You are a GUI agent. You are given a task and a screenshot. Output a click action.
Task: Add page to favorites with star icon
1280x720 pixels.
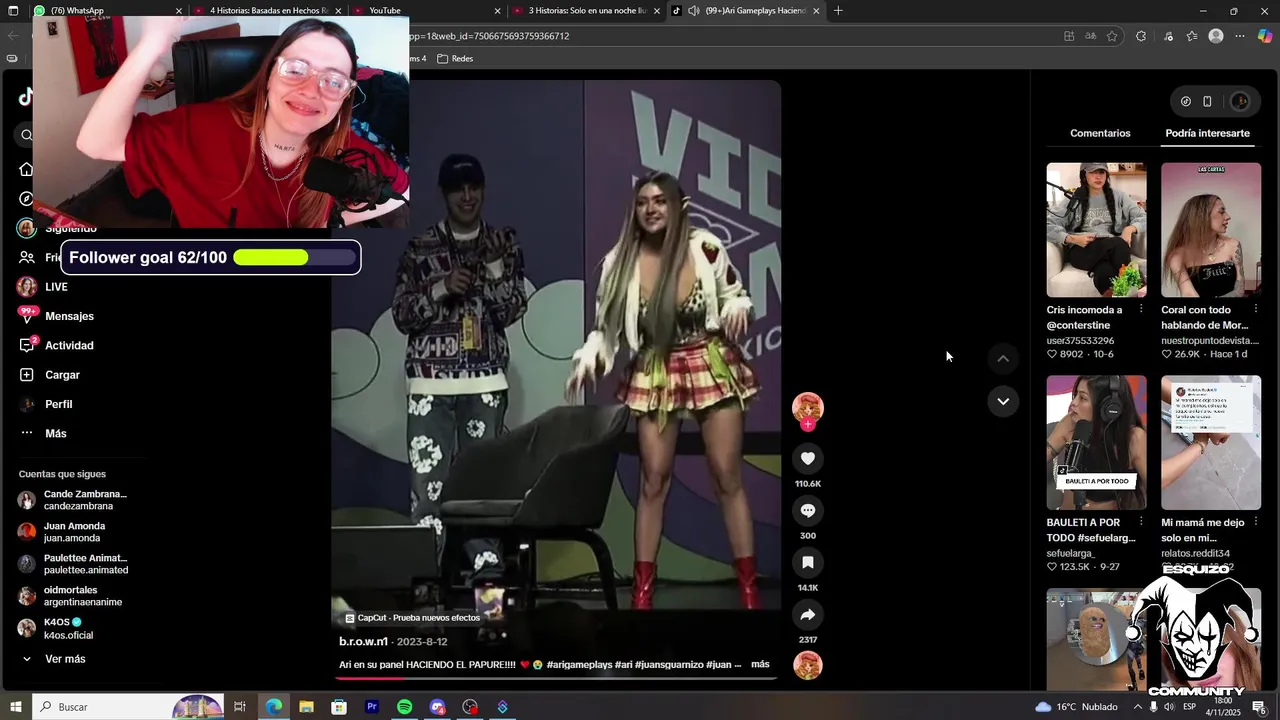click(1112, 36)
